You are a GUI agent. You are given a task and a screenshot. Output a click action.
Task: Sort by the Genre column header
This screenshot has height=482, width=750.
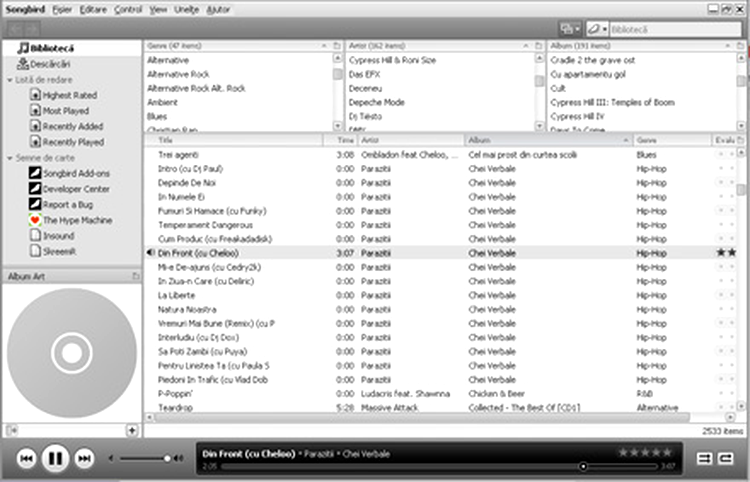[673, 140]
